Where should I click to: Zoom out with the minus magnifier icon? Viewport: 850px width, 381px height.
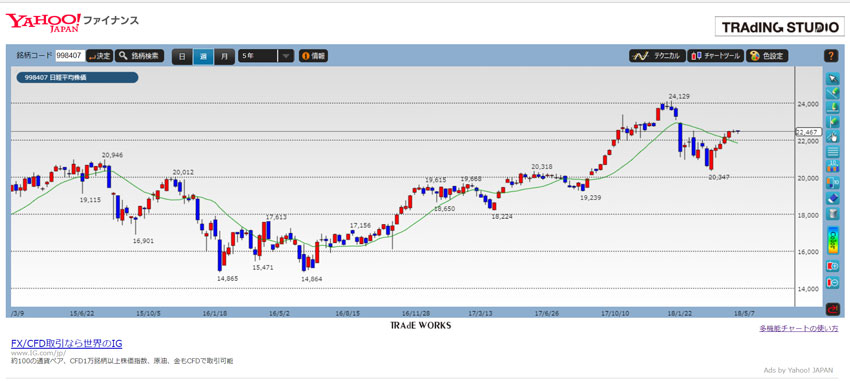(832, 282)
